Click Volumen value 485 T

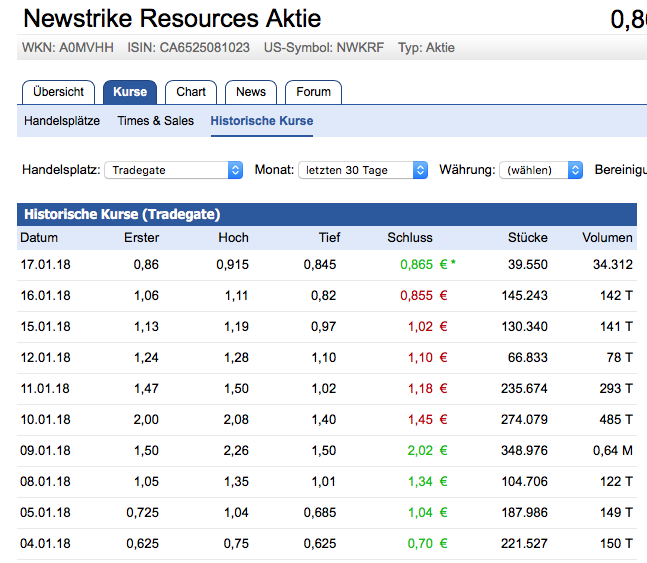(616, 419)
